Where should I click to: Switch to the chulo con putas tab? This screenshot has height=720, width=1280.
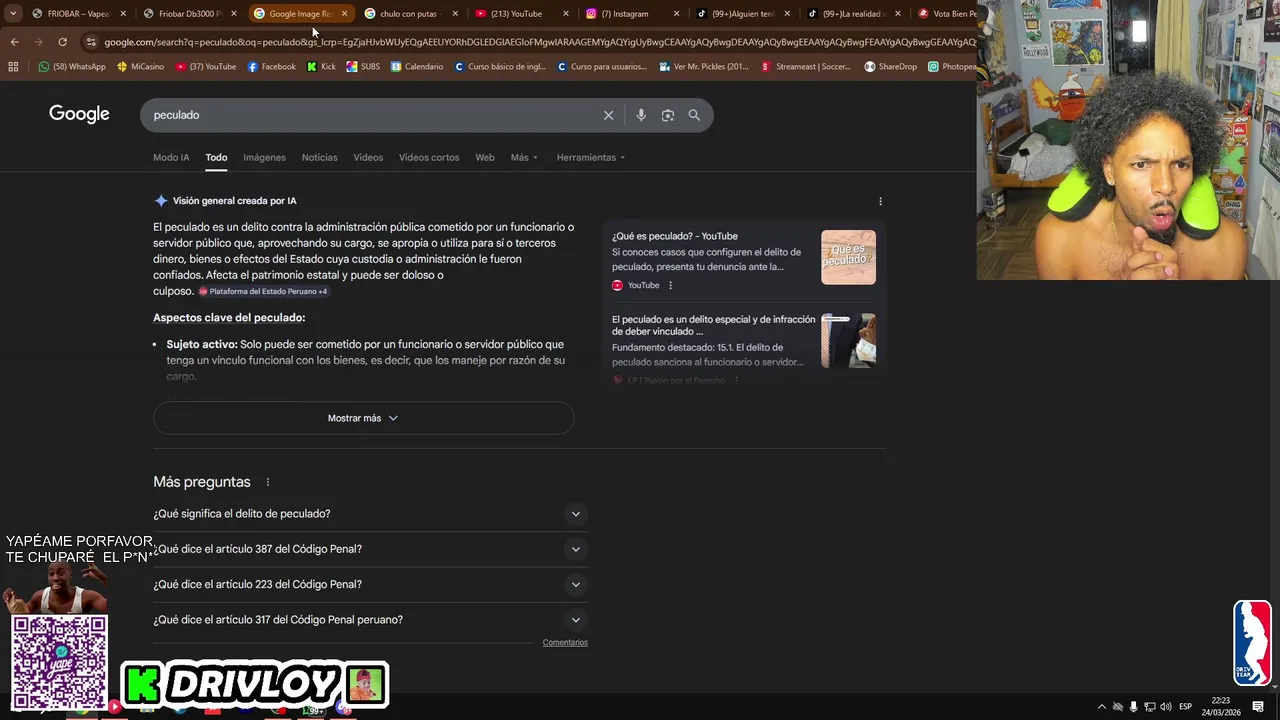410,14
